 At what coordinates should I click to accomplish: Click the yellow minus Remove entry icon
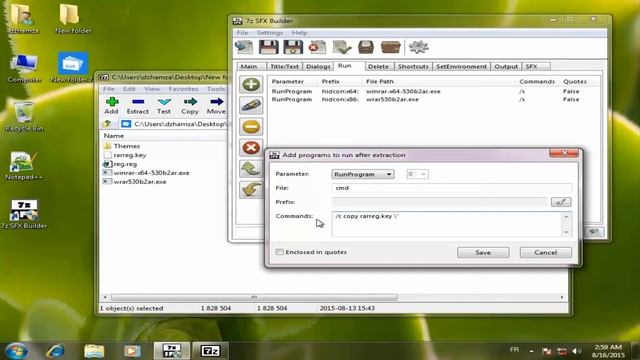coord(251,127)
